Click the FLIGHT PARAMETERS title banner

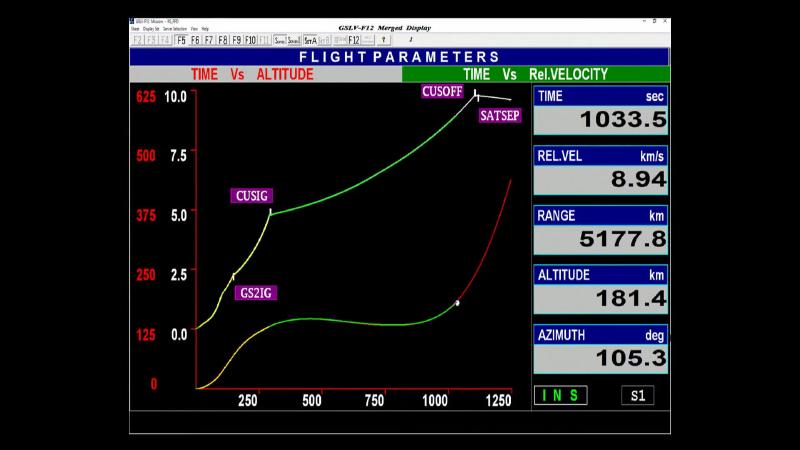pyautogui.click(x=399, y=57)
